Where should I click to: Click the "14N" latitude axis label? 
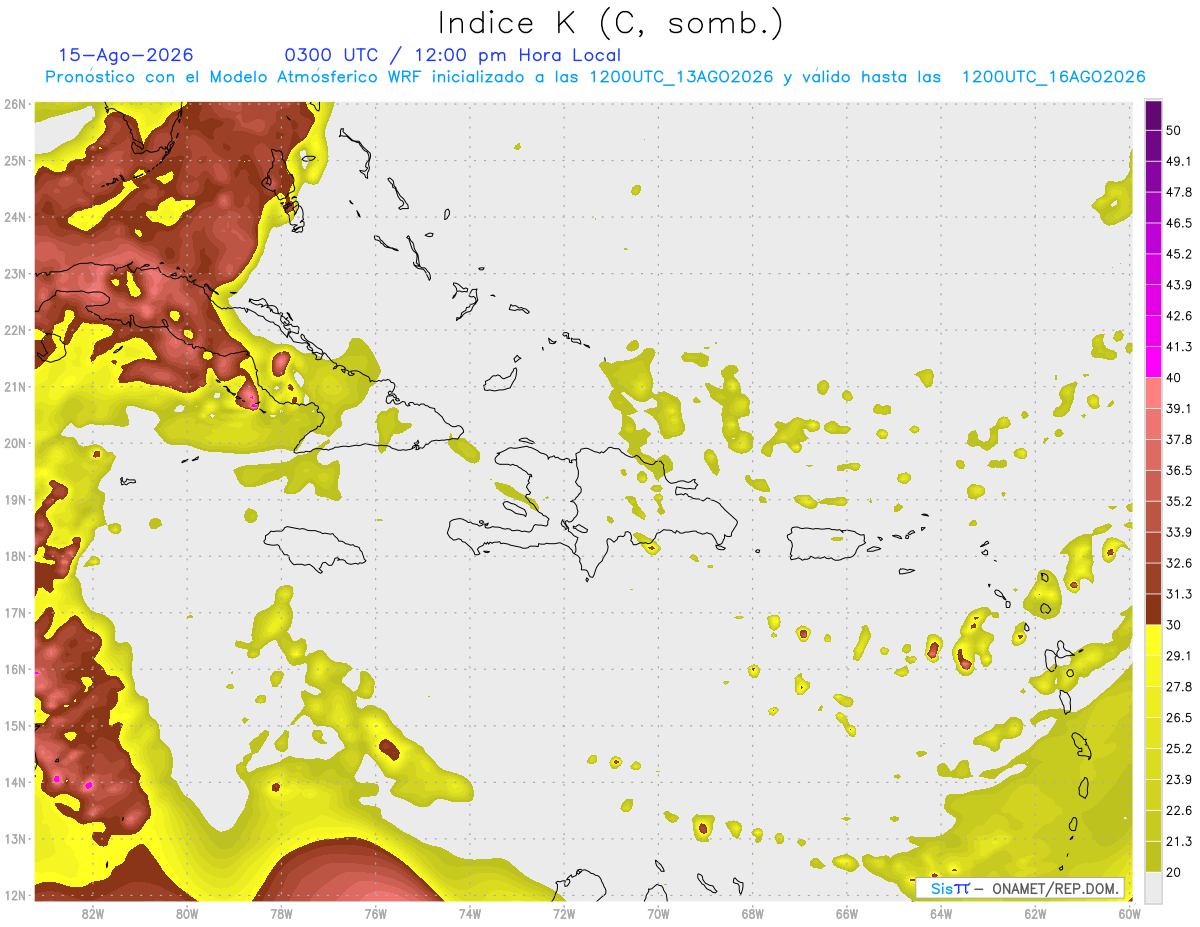coord(15,782)
